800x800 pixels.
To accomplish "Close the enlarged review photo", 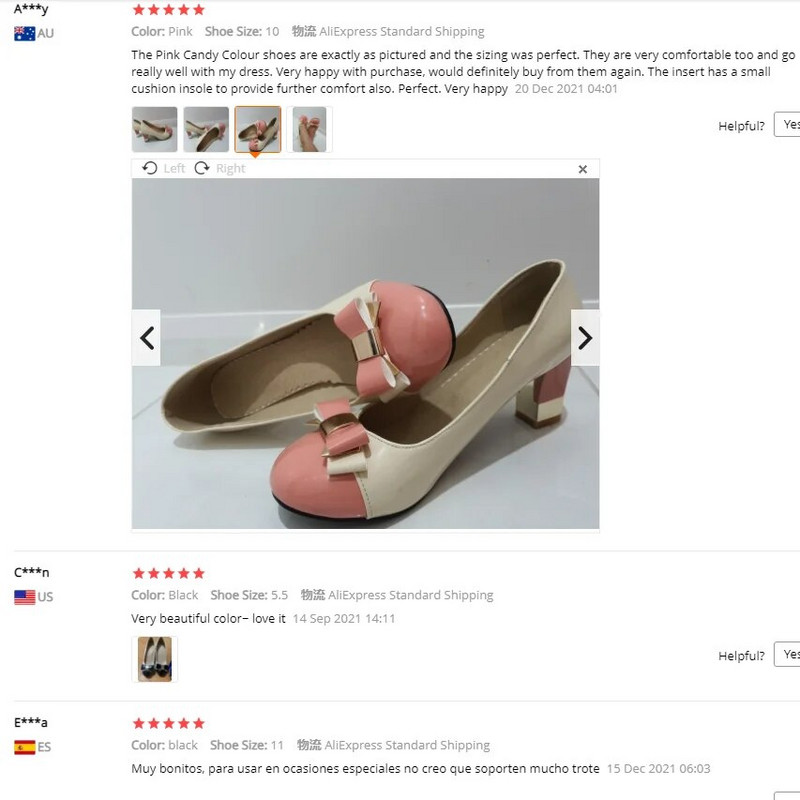I will tap(583, 169).
